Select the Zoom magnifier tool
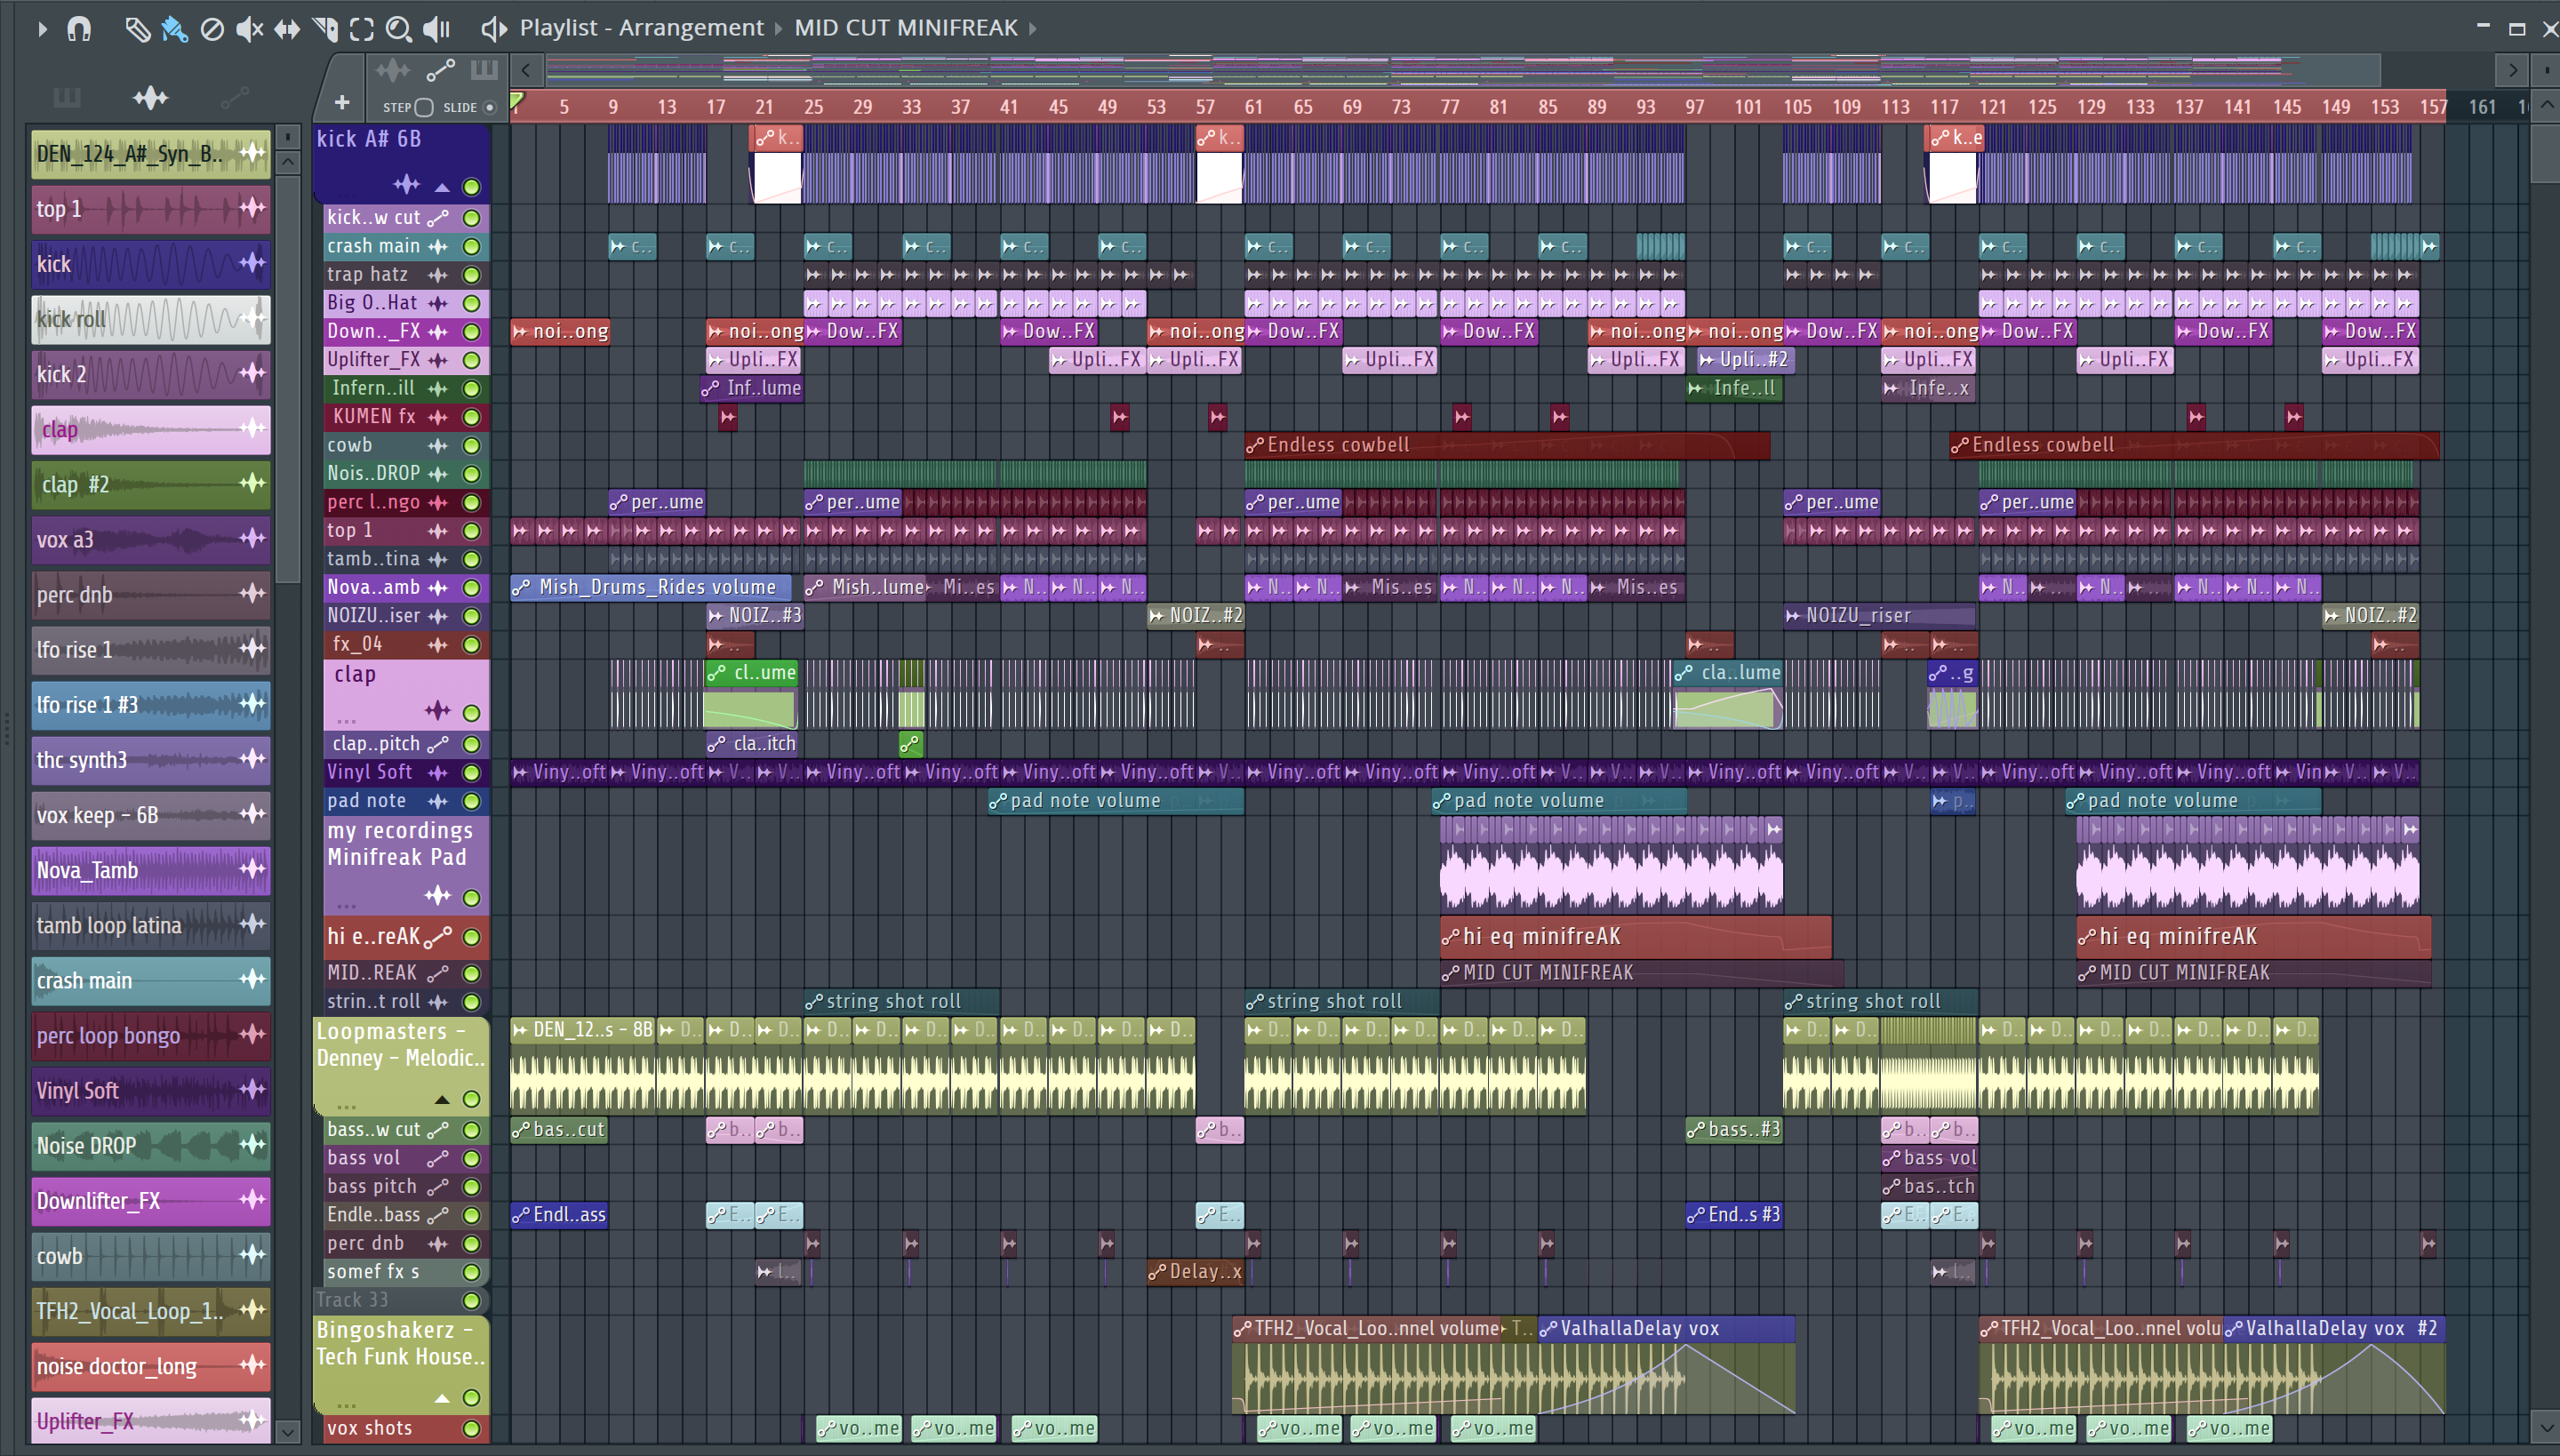 click(x=399, y=29)
